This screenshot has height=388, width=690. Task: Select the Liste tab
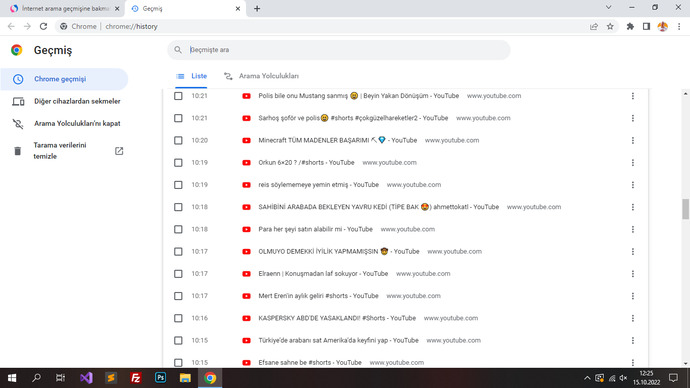pyautogui.click(x=191, y=76)
